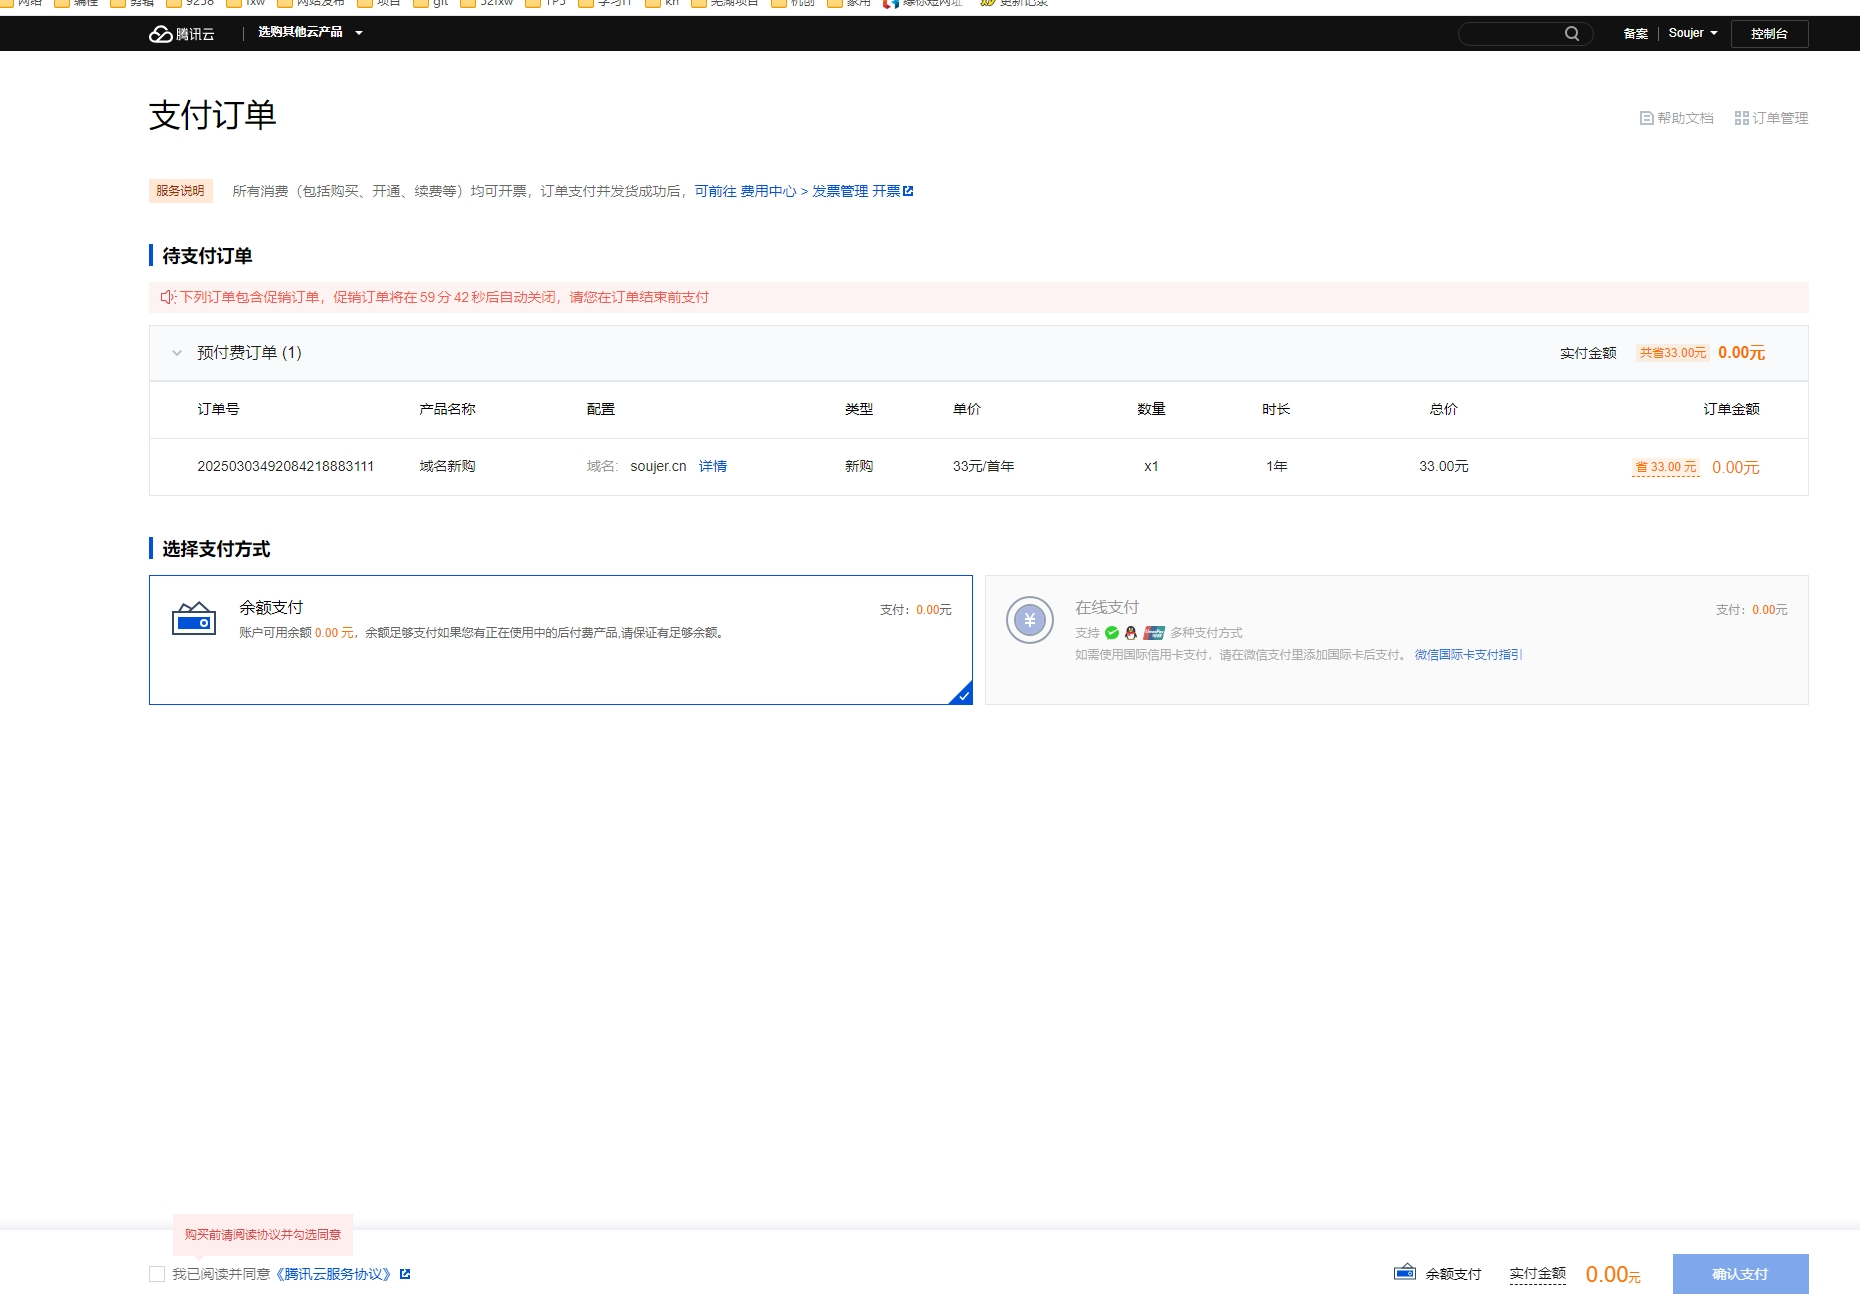This screenshot has width=1860, height=1303.
Task: Open the Tencent Cloud logo home link
Action: 182,34
